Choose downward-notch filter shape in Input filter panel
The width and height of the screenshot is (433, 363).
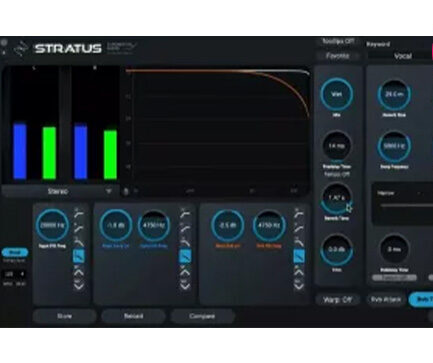(x=79, y=285)
